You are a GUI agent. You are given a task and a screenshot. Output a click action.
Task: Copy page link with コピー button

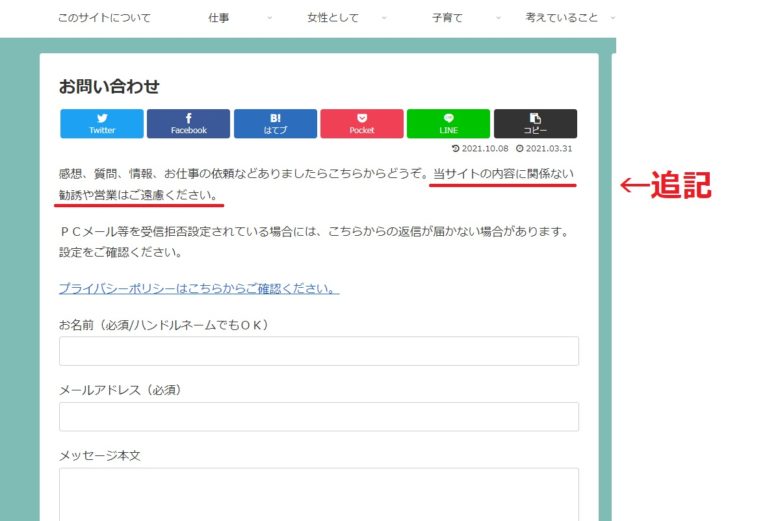click(x=535, y=123)
